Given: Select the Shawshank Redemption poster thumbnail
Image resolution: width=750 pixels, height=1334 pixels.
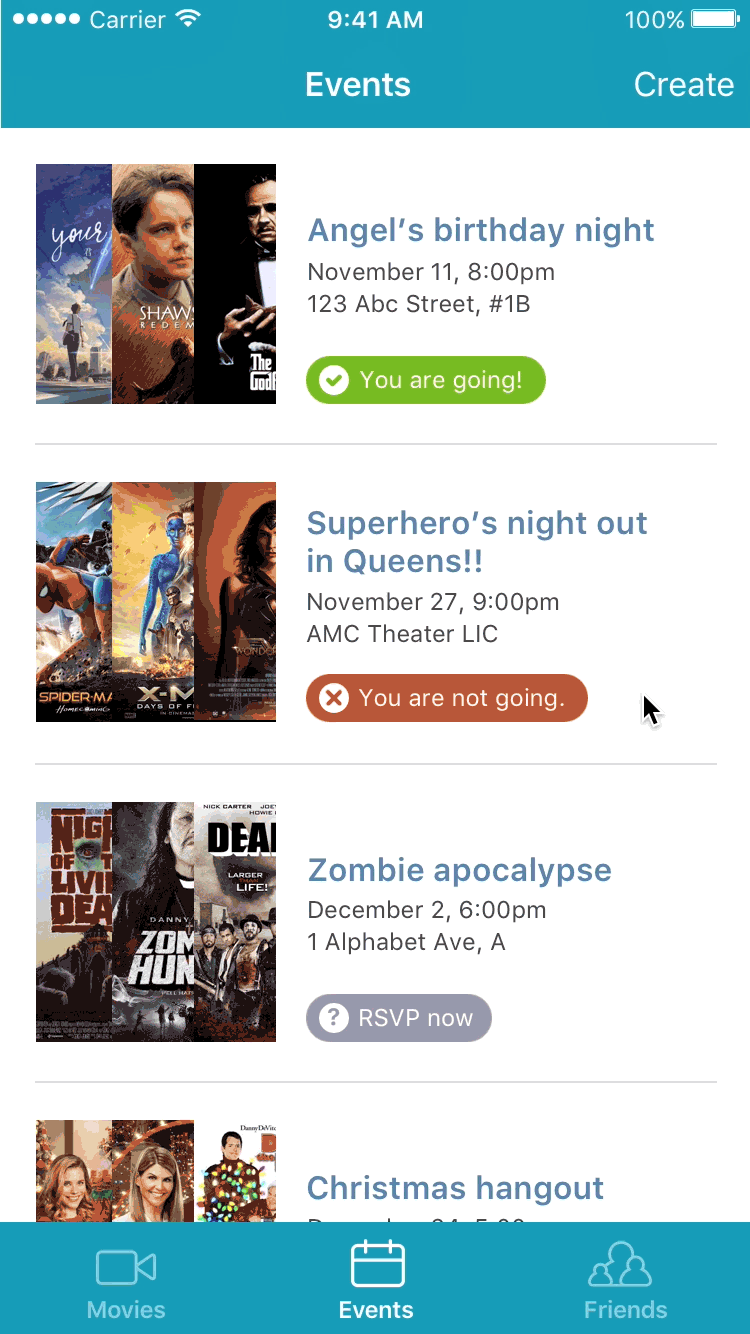Looking at the screenshot, I should [x=153, y=284].
